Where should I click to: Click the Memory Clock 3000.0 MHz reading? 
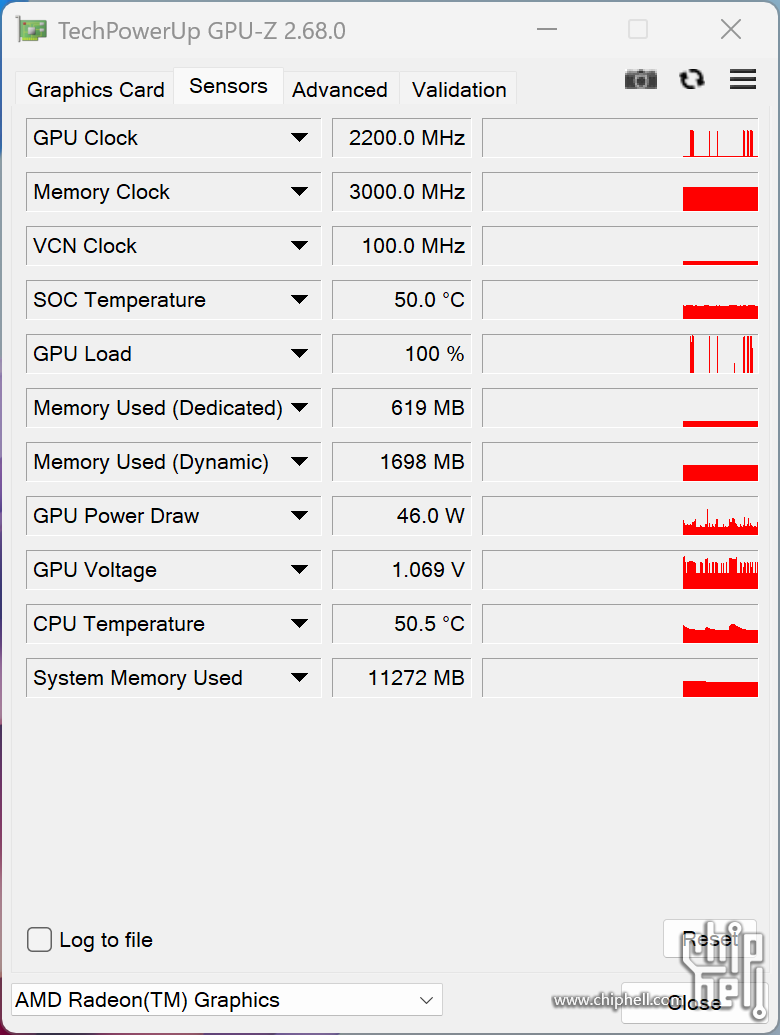coord(401,192)
